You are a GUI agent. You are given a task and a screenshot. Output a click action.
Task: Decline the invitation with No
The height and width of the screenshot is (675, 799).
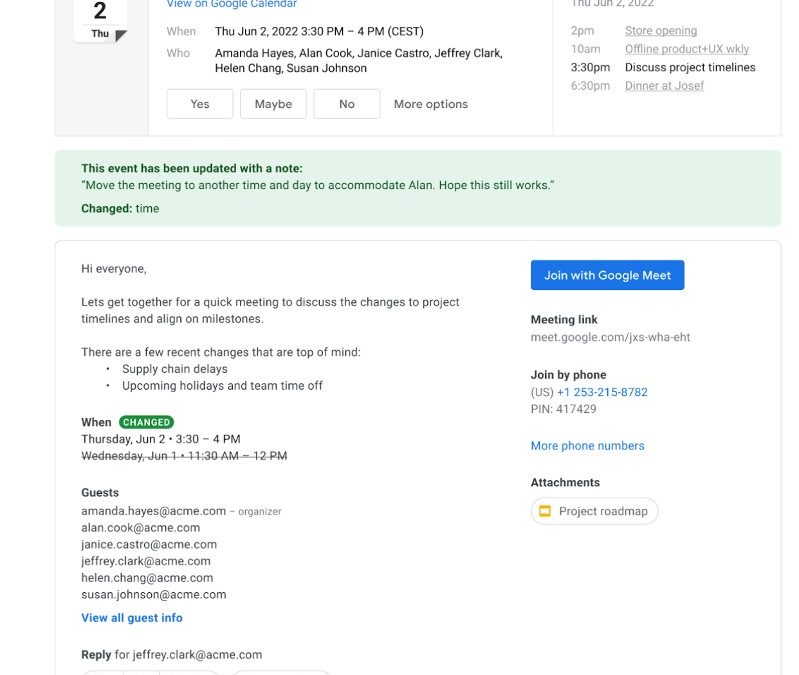click(x=346, y=104)
